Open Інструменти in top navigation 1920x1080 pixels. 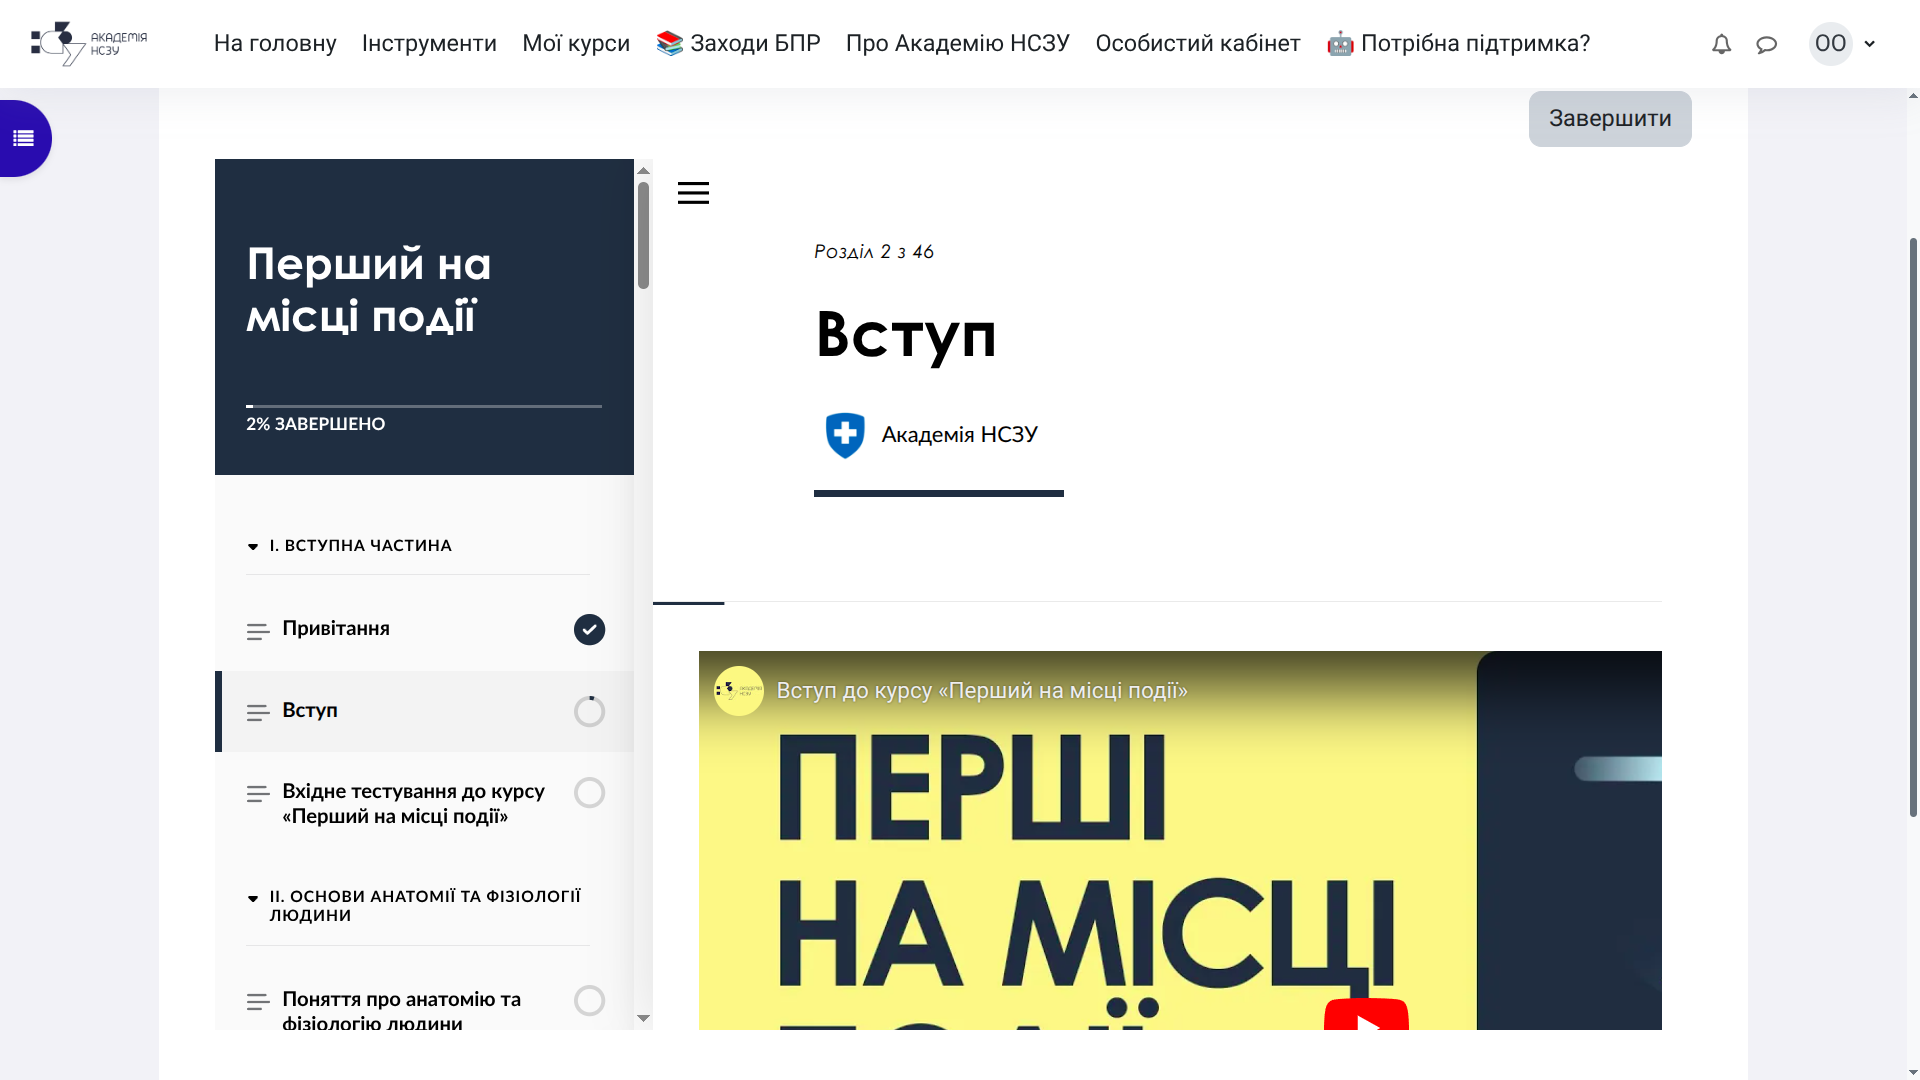coord(429,44)
